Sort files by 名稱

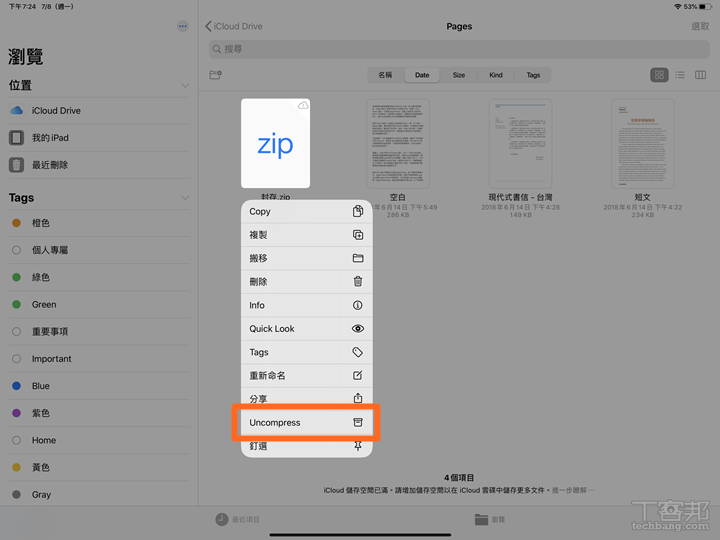coord(385,75)
